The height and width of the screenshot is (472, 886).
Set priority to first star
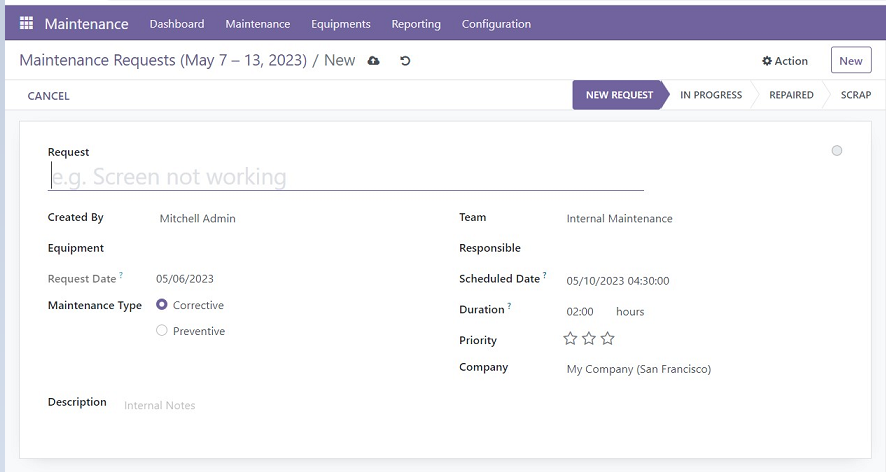coord(570,339)
